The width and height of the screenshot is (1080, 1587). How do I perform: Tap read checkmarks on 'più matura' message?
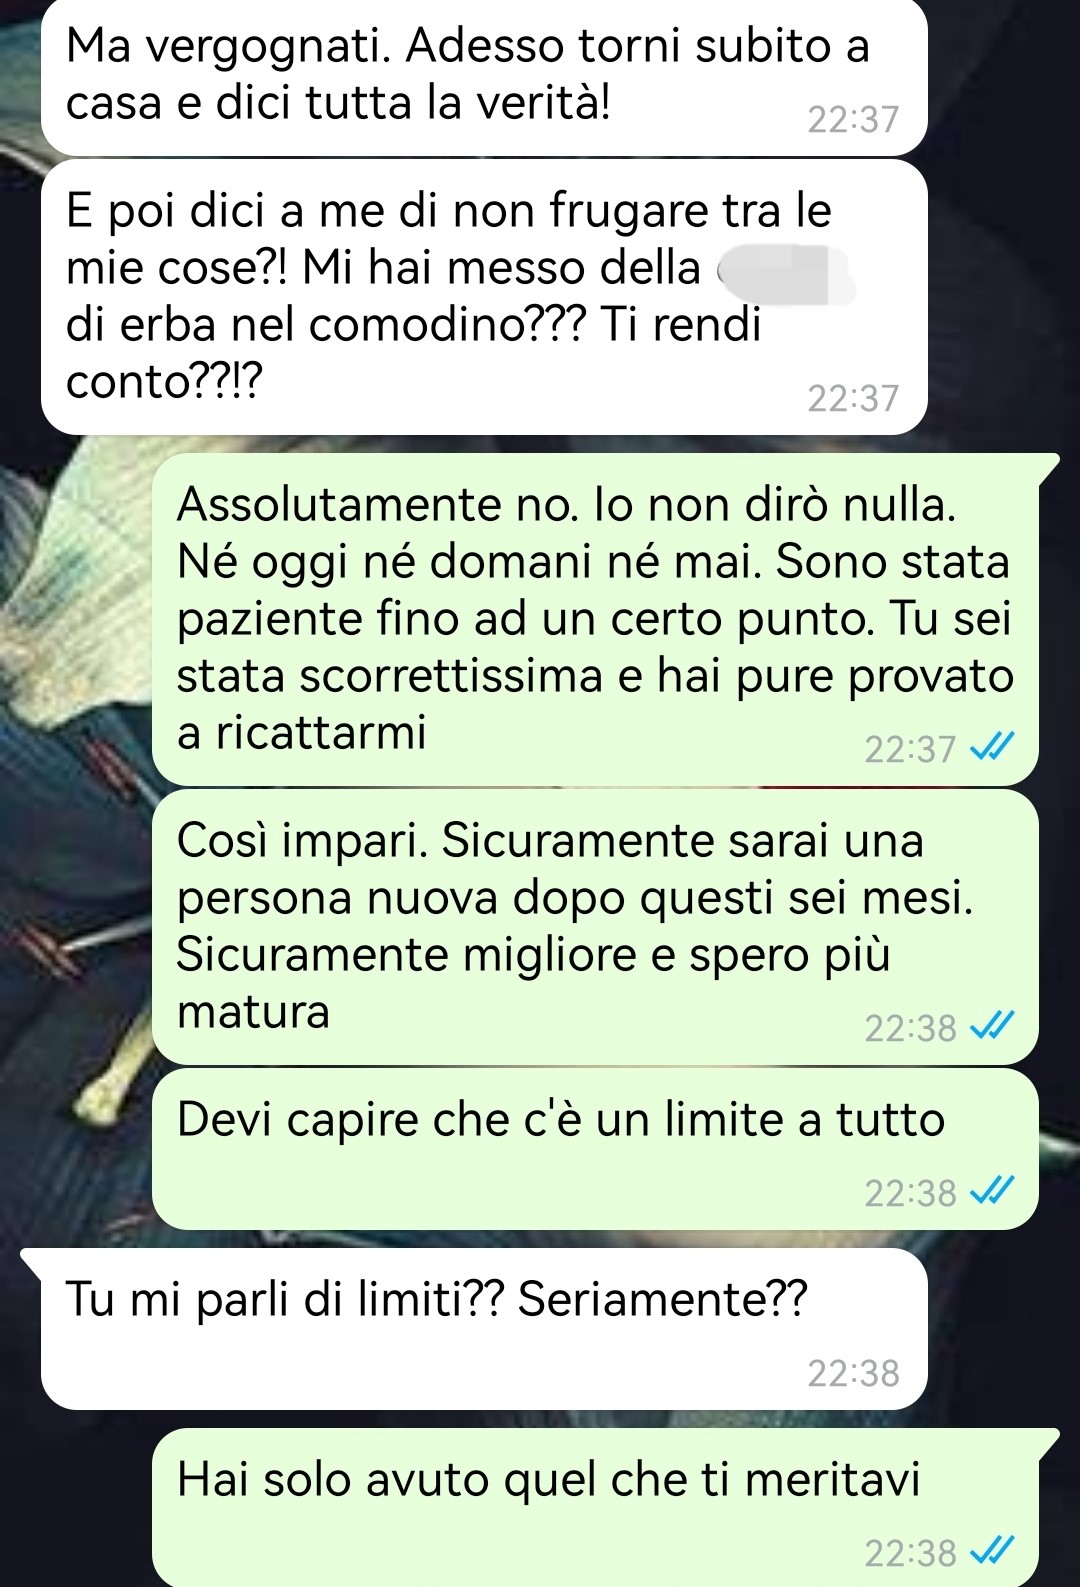(993, 1026)
